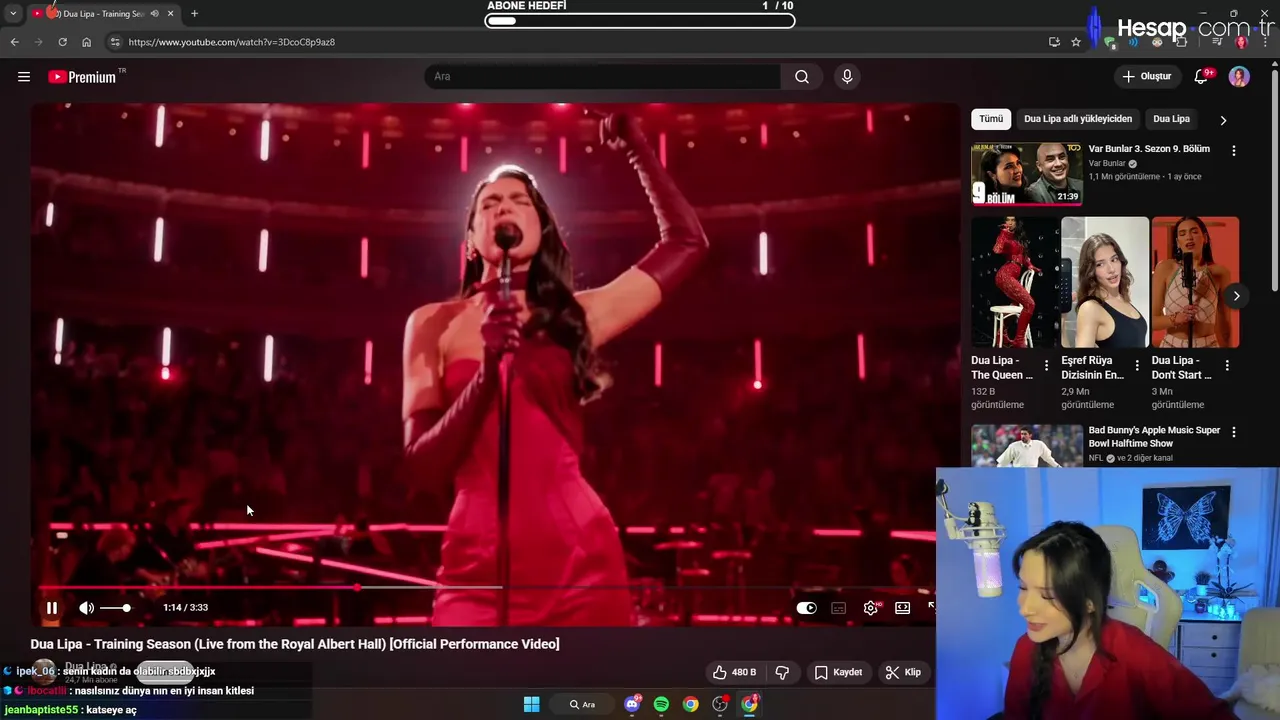Mute the Dua Lipa tab audio icon
This screenshot has height=720, width=1280.
pos(154,14)
